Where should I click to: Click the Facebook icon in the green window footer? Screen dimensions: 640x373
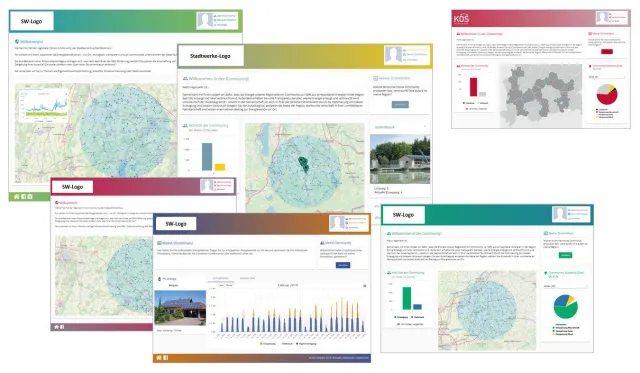click(23, 197)
